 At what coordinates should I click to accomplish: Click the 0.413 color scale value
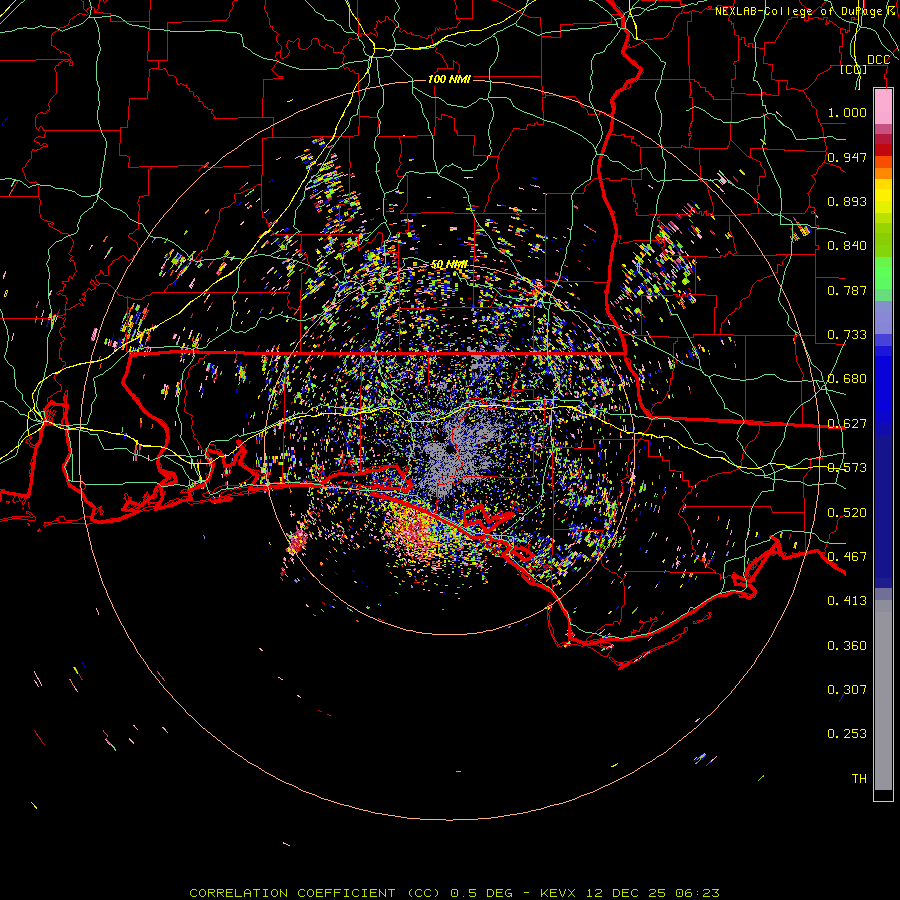coord(847,601)
